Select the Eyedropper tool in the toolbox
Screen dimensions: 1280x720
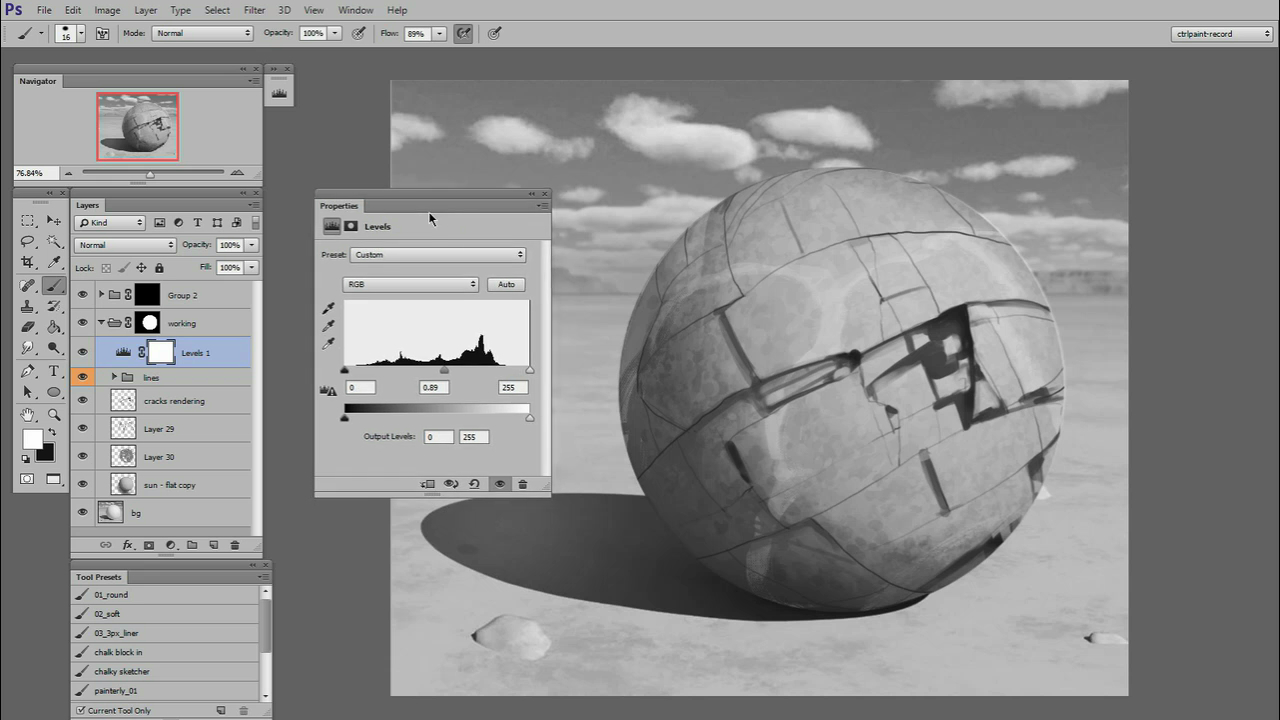[x=54, y=263]
